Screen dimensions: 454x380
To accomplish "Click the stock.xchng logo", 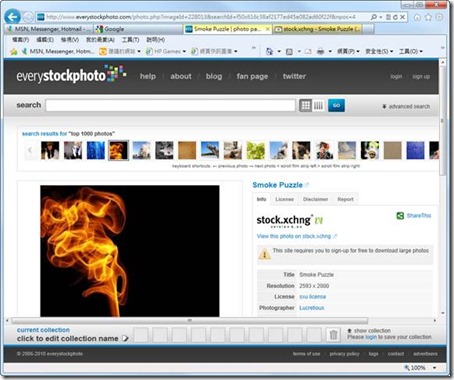I will (x=290, y=221).
